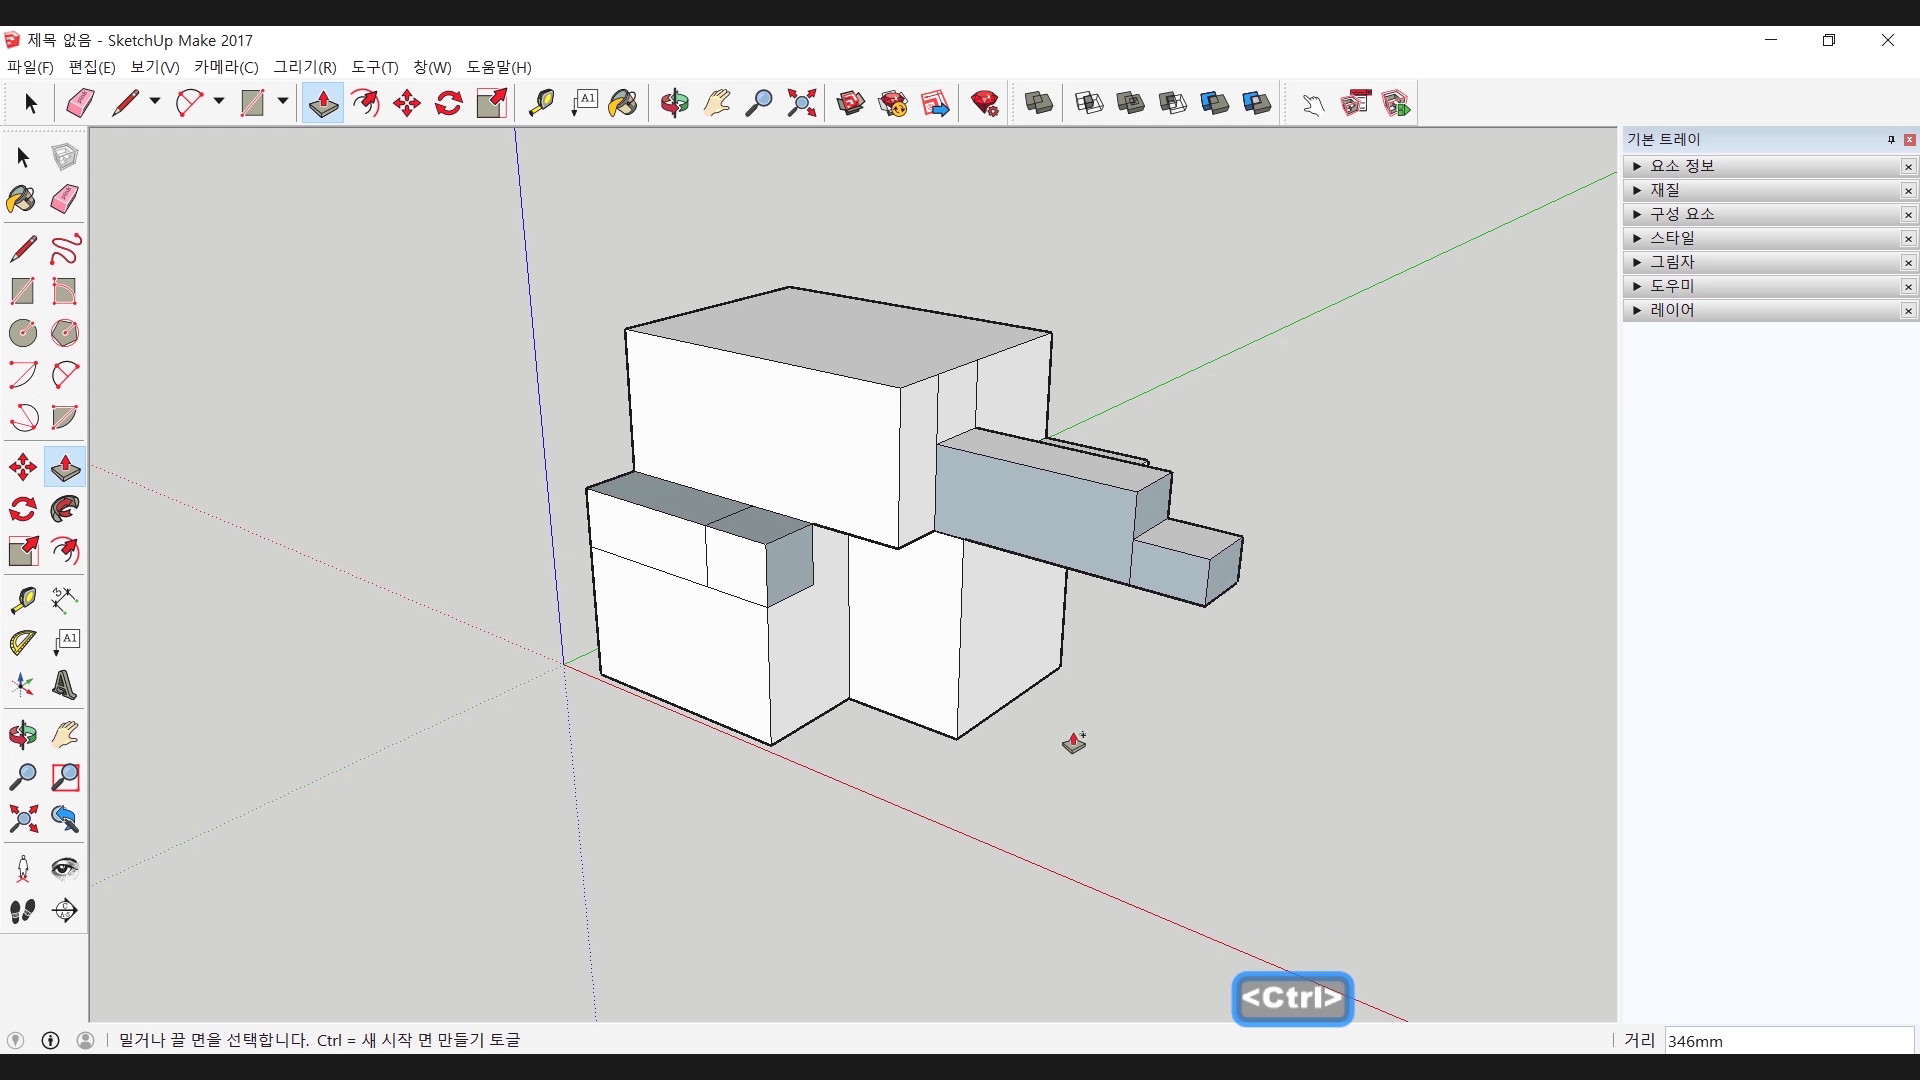Open the arc tool dropdown arrow
This screenshot has height=1080, width=1920.
pyautogui.click(x=219, y=102)
